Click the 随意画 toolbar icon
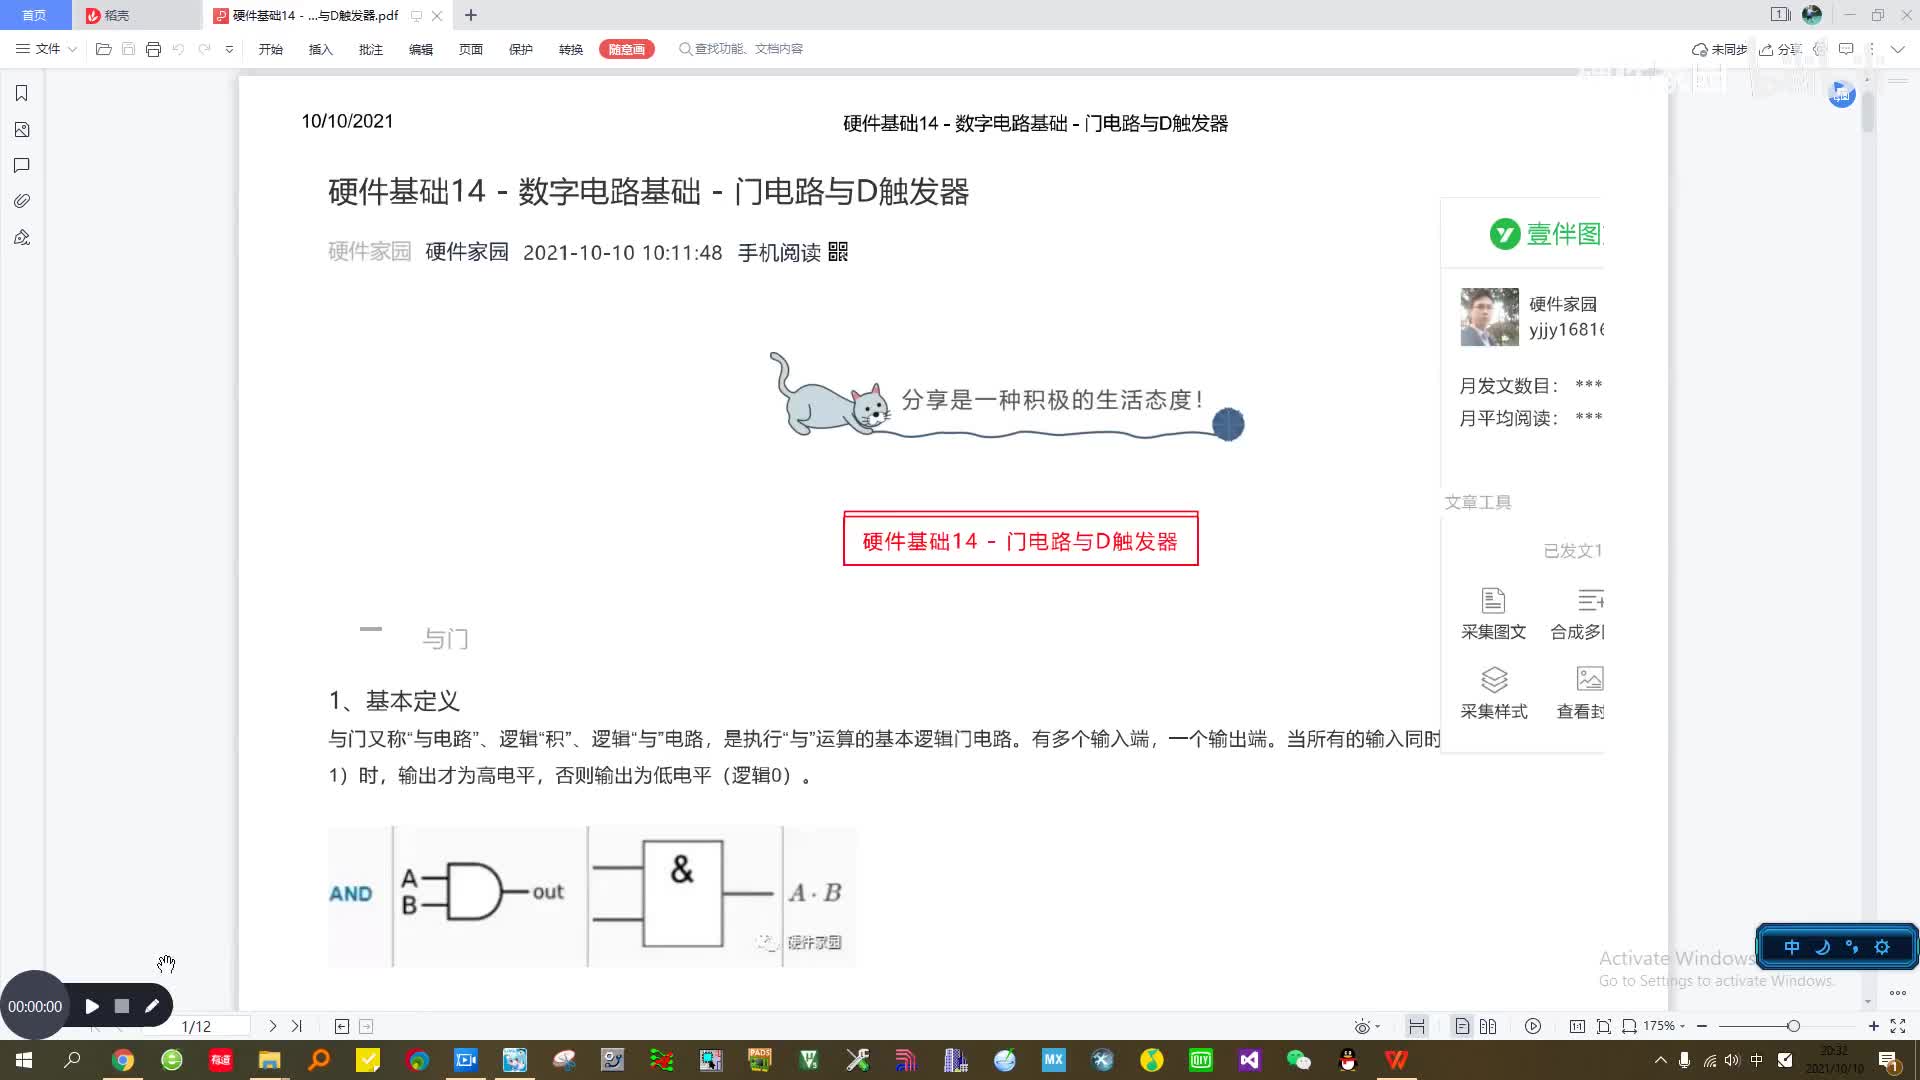 coord(624,49)
